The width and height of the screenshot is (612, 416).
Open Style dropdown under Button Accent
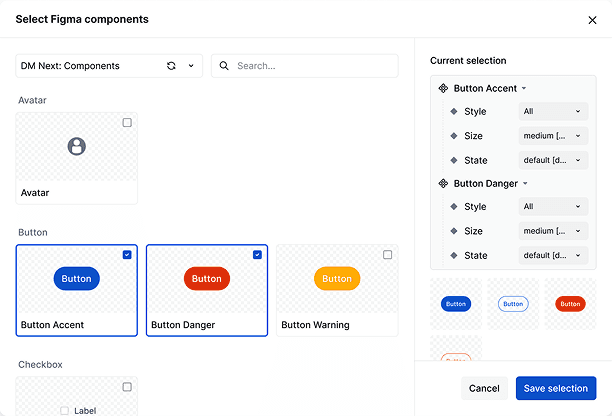(552, 111)
